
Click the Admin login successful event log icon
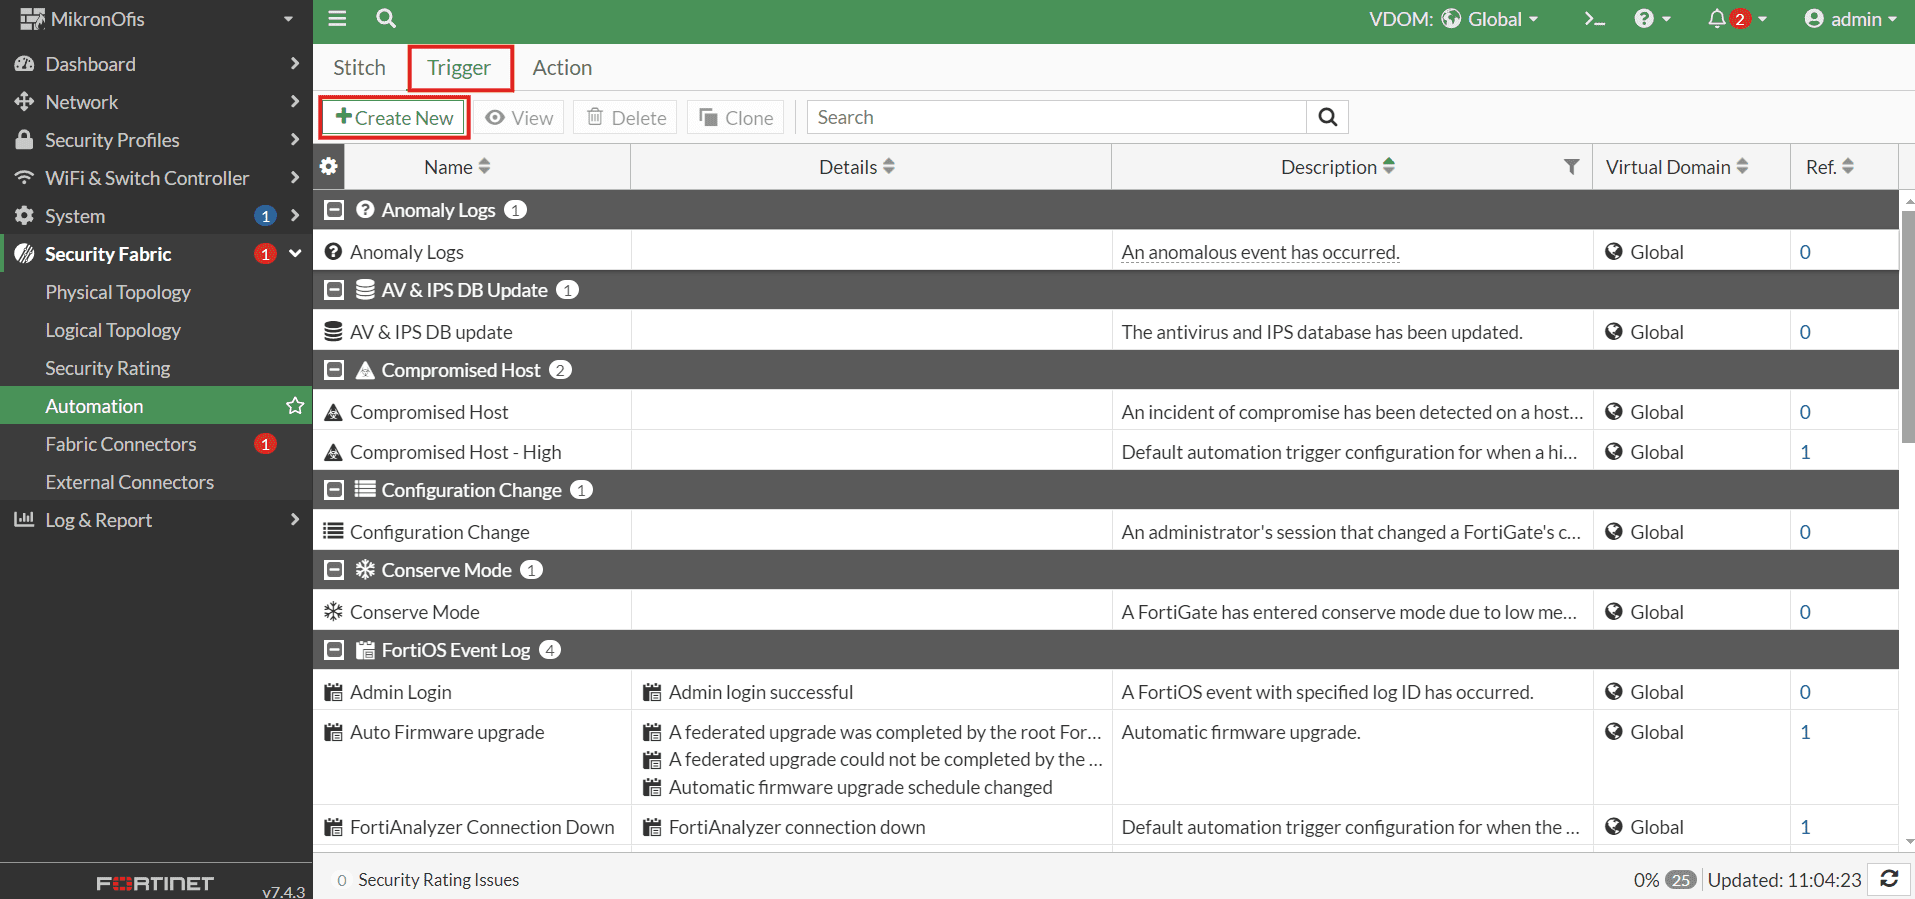click(652, 692)
